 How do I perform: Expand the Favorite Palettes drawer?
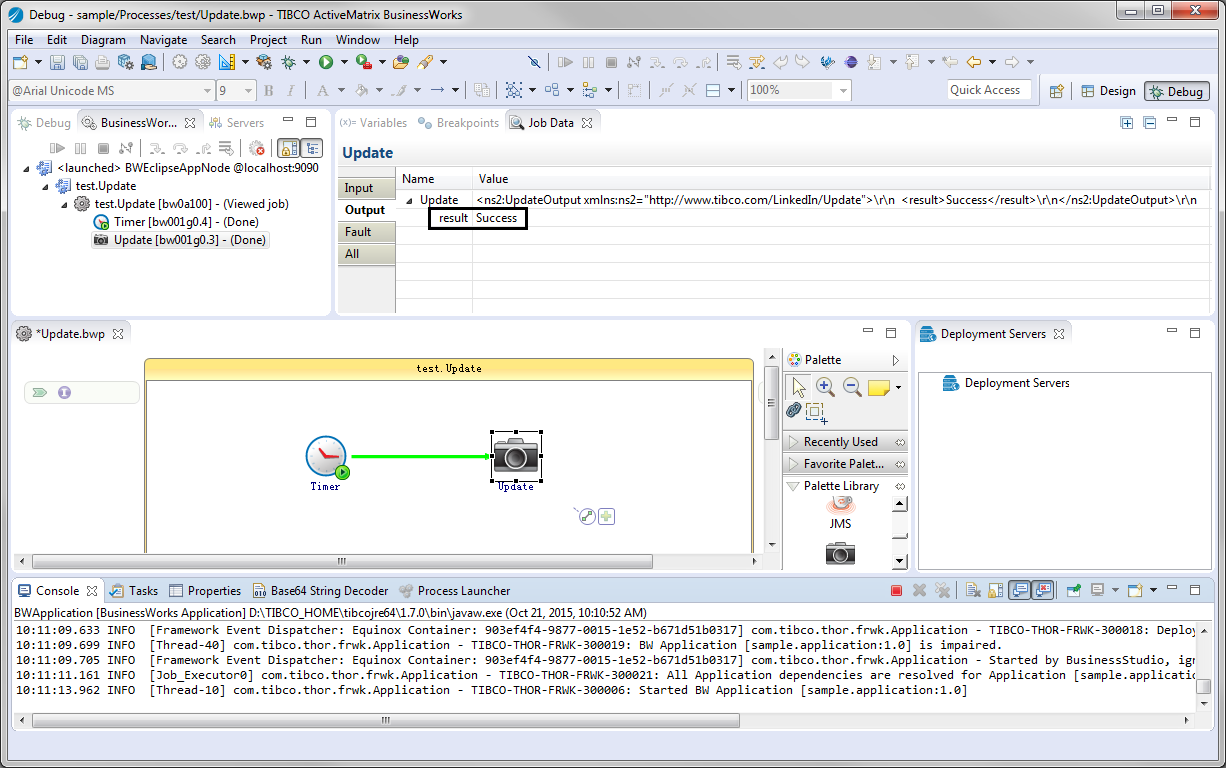846,464
